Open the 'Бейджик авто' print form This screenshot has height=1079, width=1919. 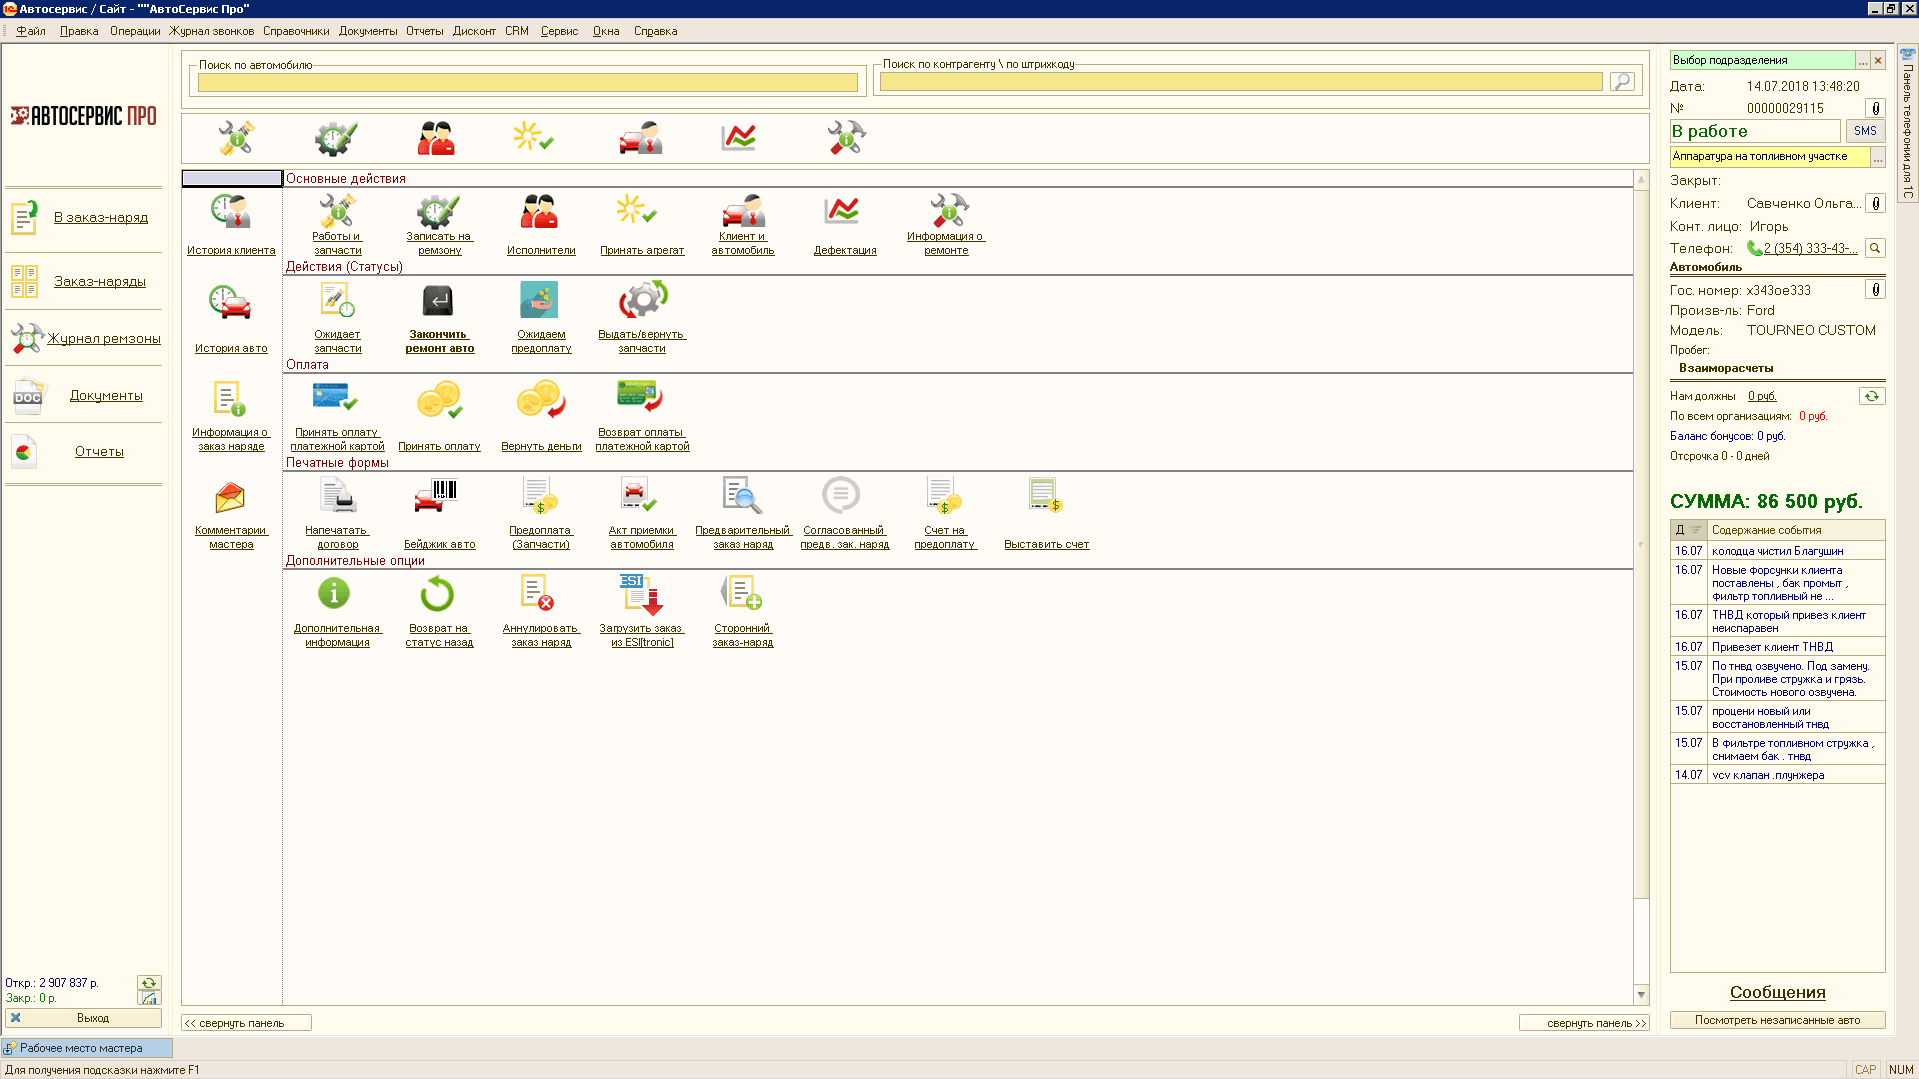coord(437,496)
